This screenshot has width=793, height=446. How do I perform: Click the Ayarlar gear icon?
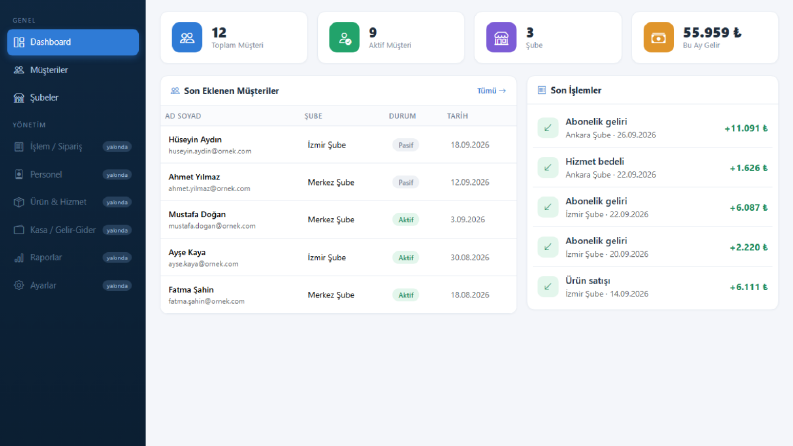[x=19, y=285]
